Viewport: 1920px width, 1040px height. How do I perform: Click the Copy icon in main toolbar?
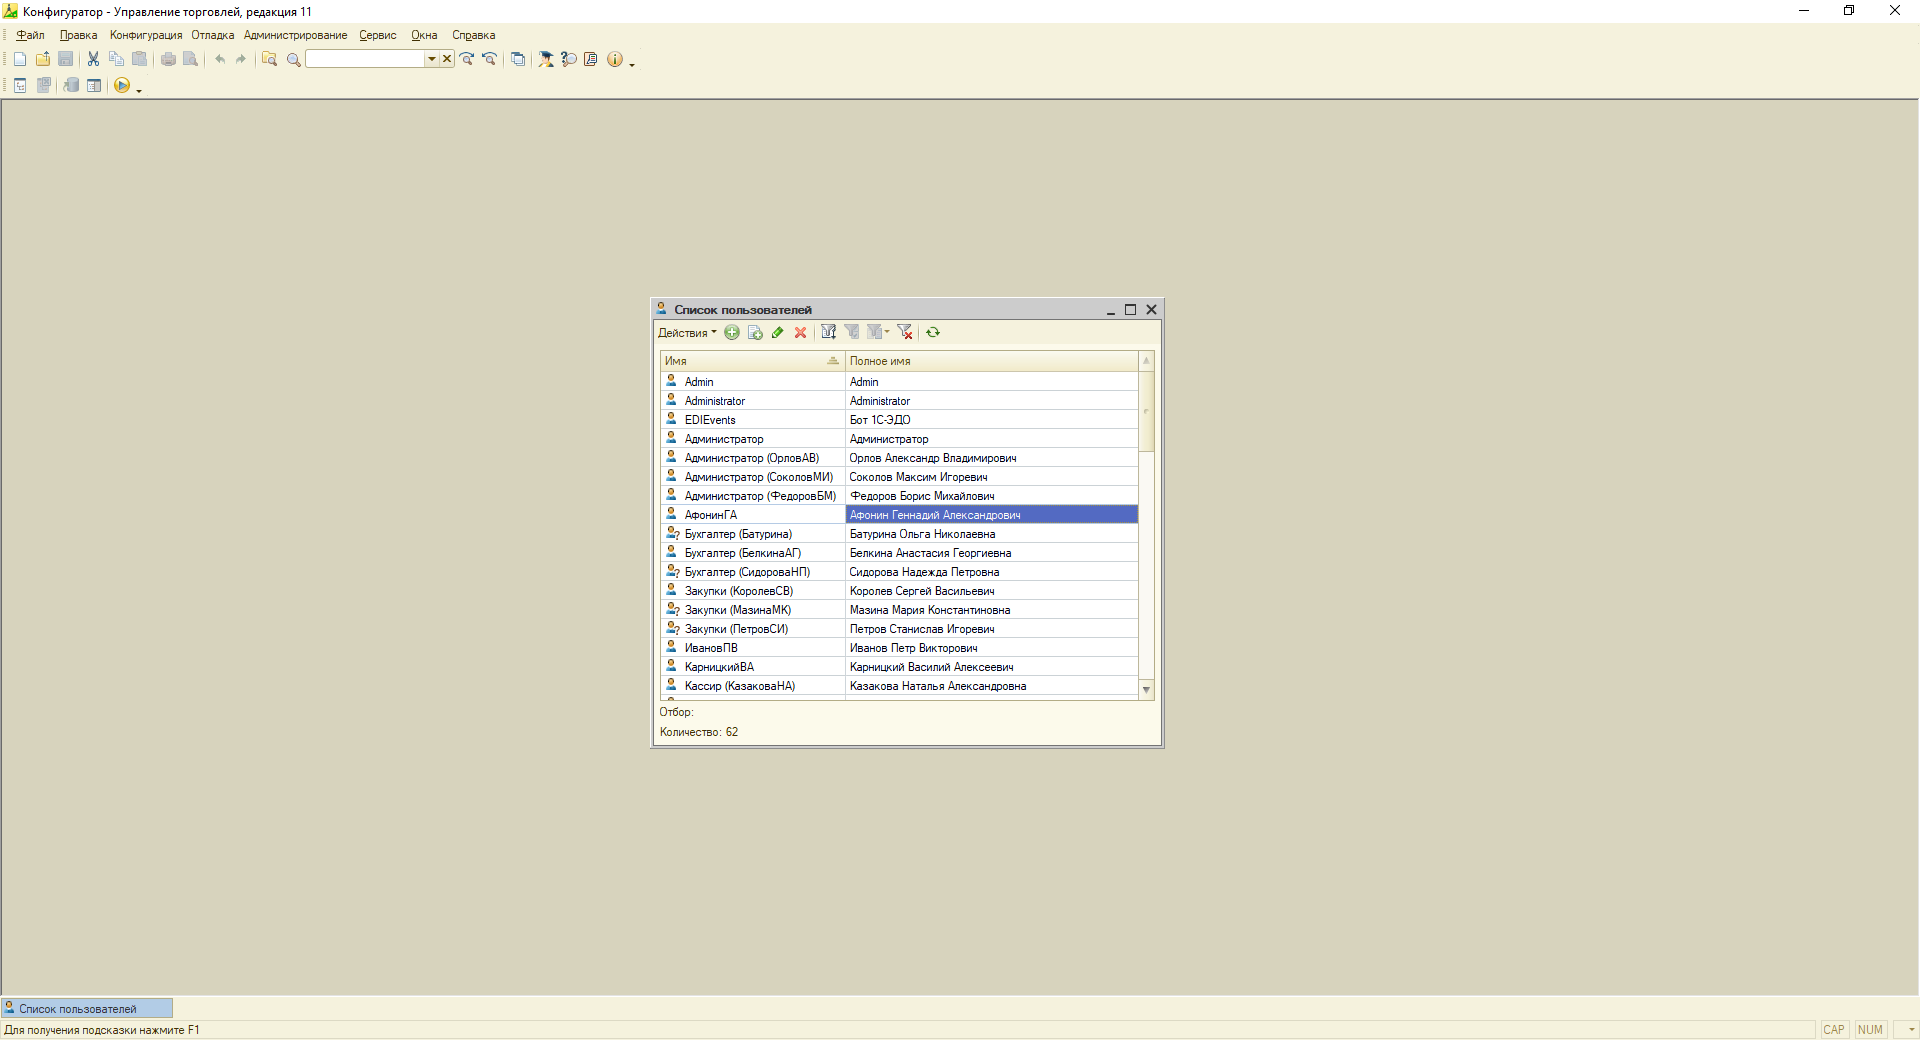click(x=116, y=59)
